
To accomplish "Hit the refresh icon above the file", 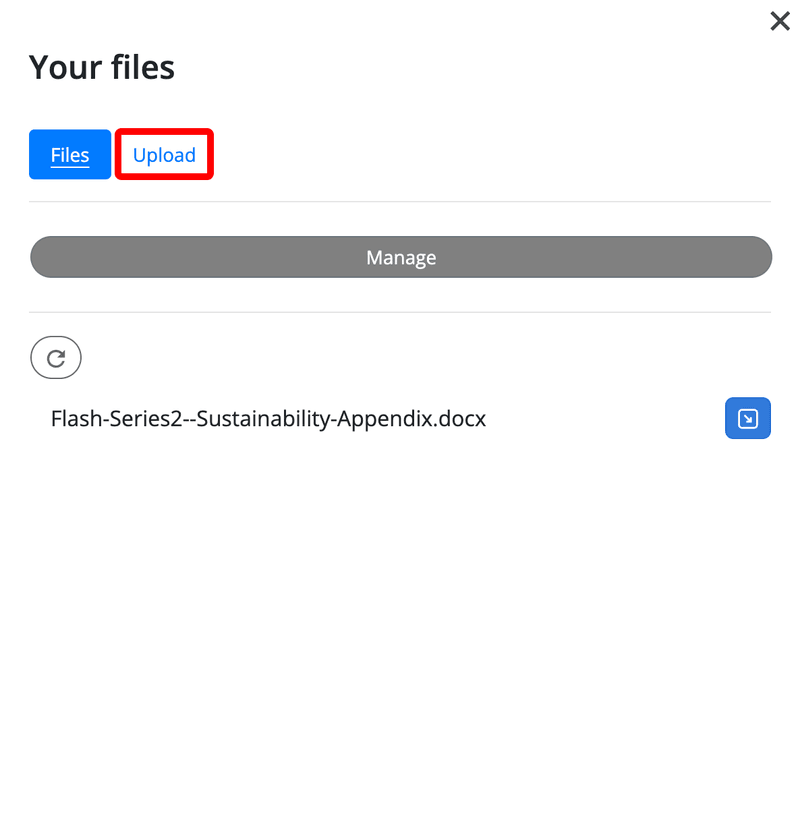I will pyautogui.click(x=56, y=357).
